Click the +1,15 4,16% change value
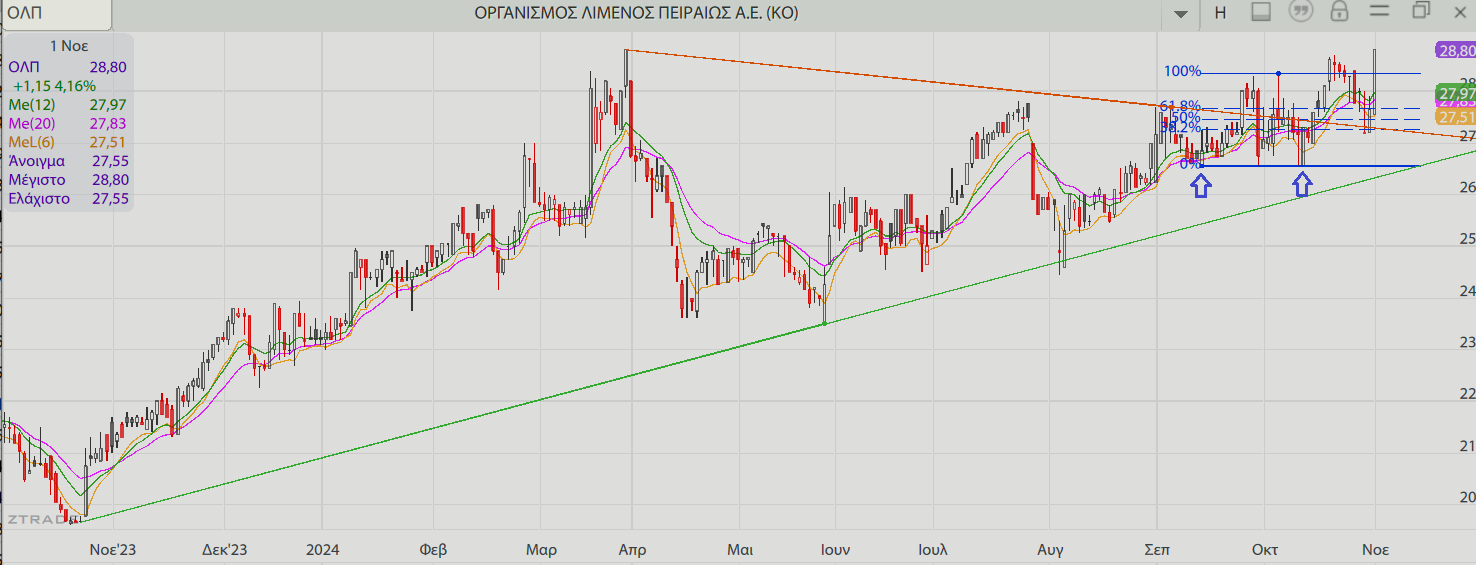The height and width of the screenshot is (565, 1476). click(55, 85)
